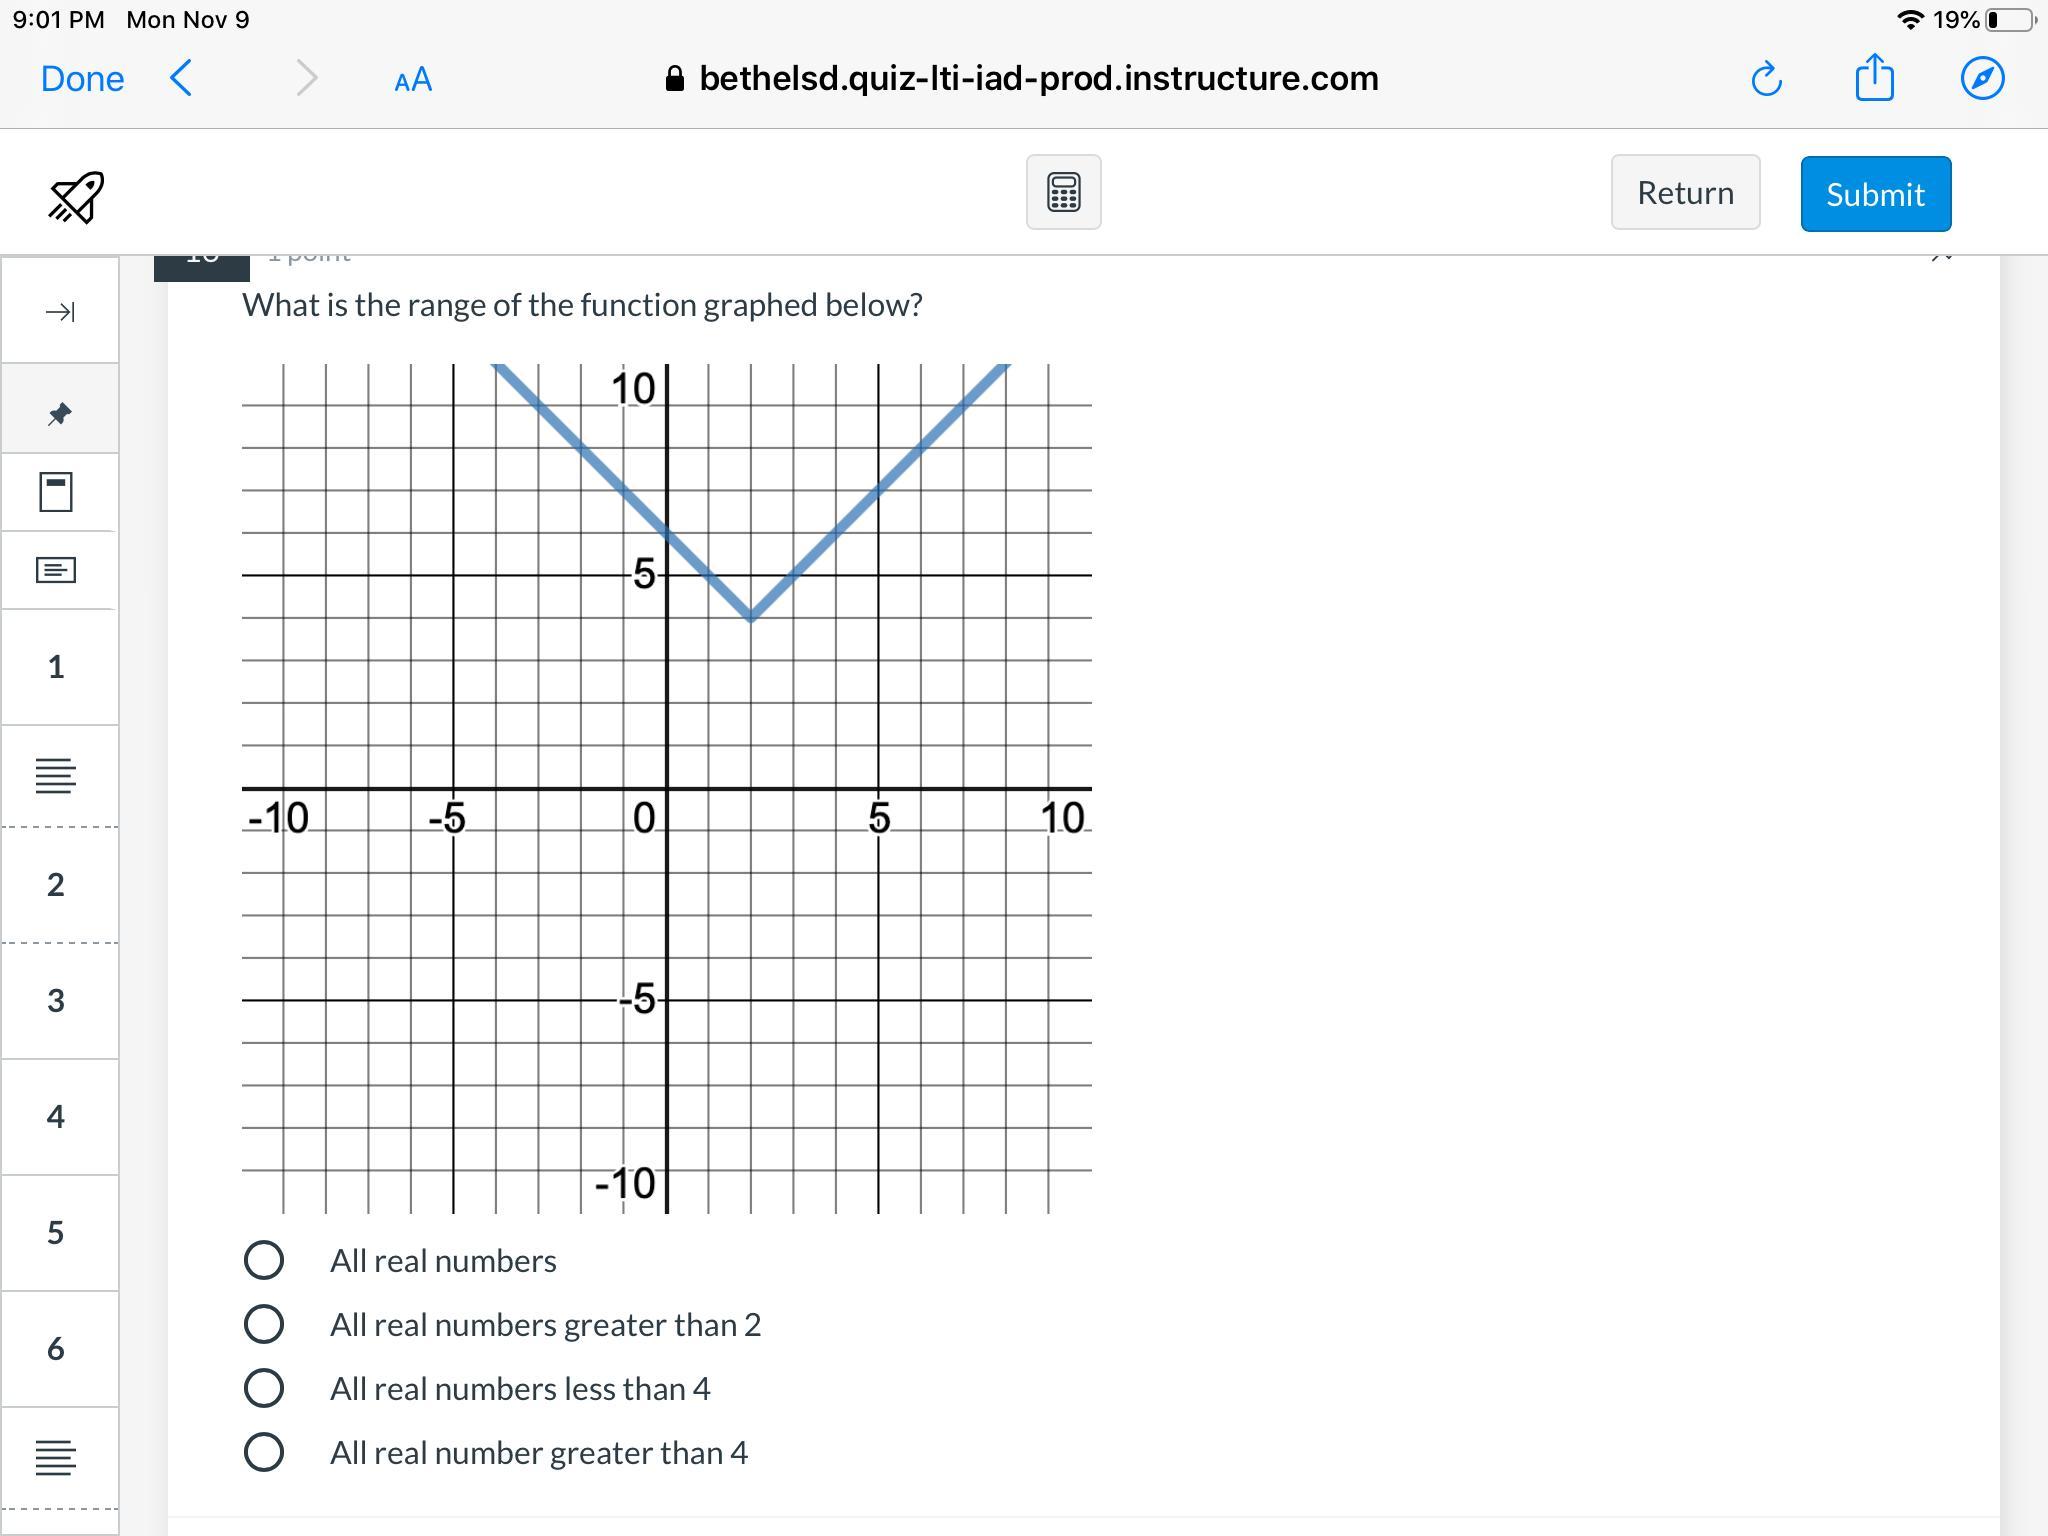Jump to question 3 in sidebar

pyautogui.click(x=56, y=1000)
